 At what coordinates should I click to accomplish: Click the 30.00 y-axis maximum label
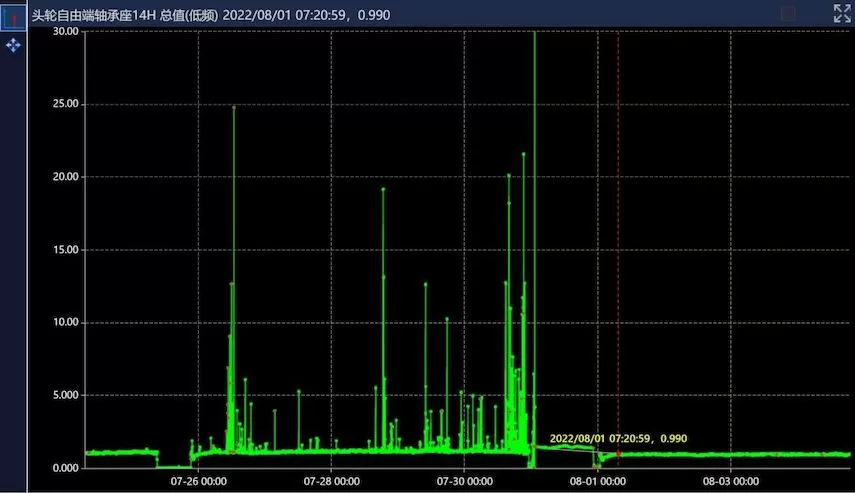click(66, 31)
